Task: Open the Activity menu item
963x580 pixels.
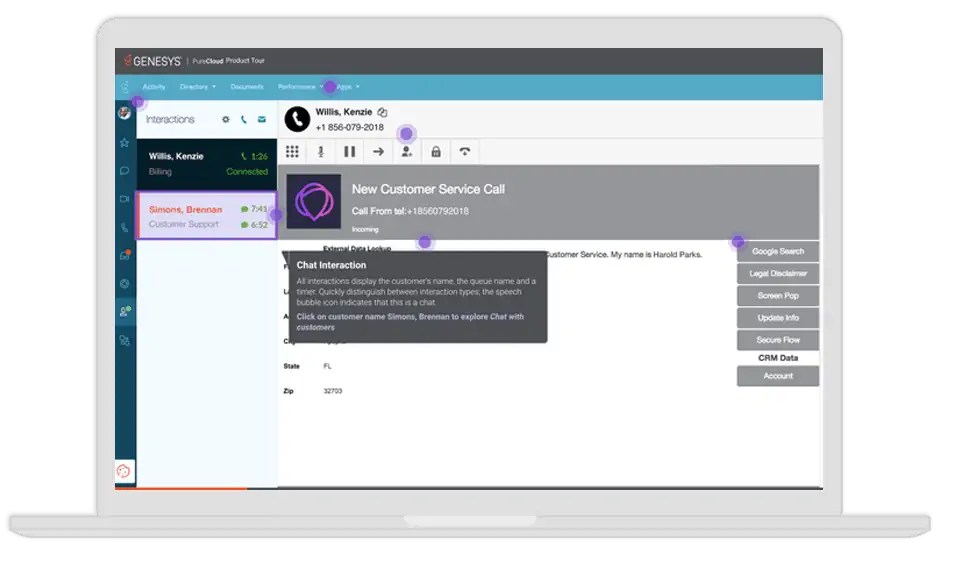Action: click(x=154, y=87)
